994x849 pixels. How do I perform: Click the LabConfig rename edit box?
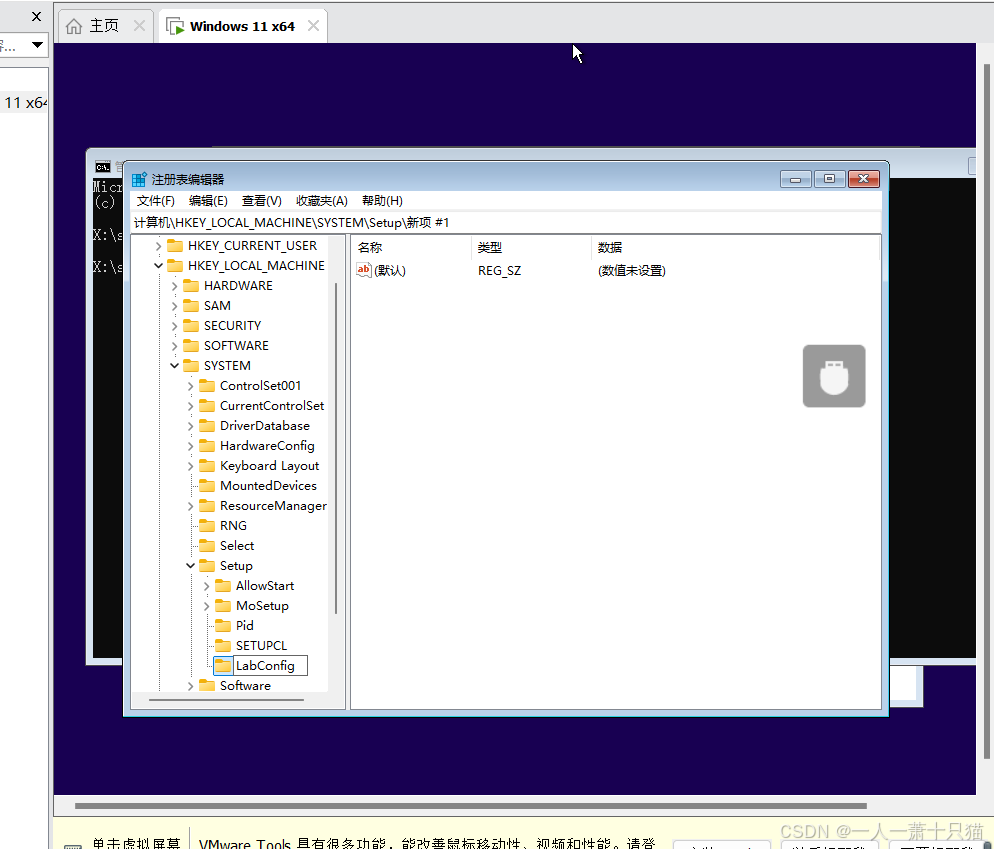coord(270,665)
